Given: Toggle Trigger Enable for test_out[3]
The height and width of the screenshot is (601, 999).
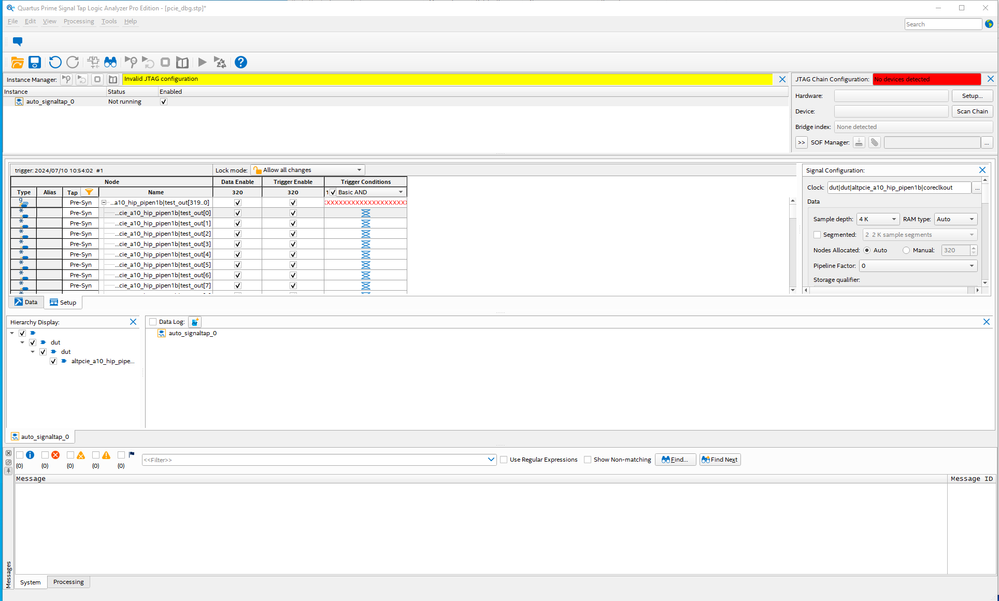Looking at the screenshot, I should tap(293, 244).
